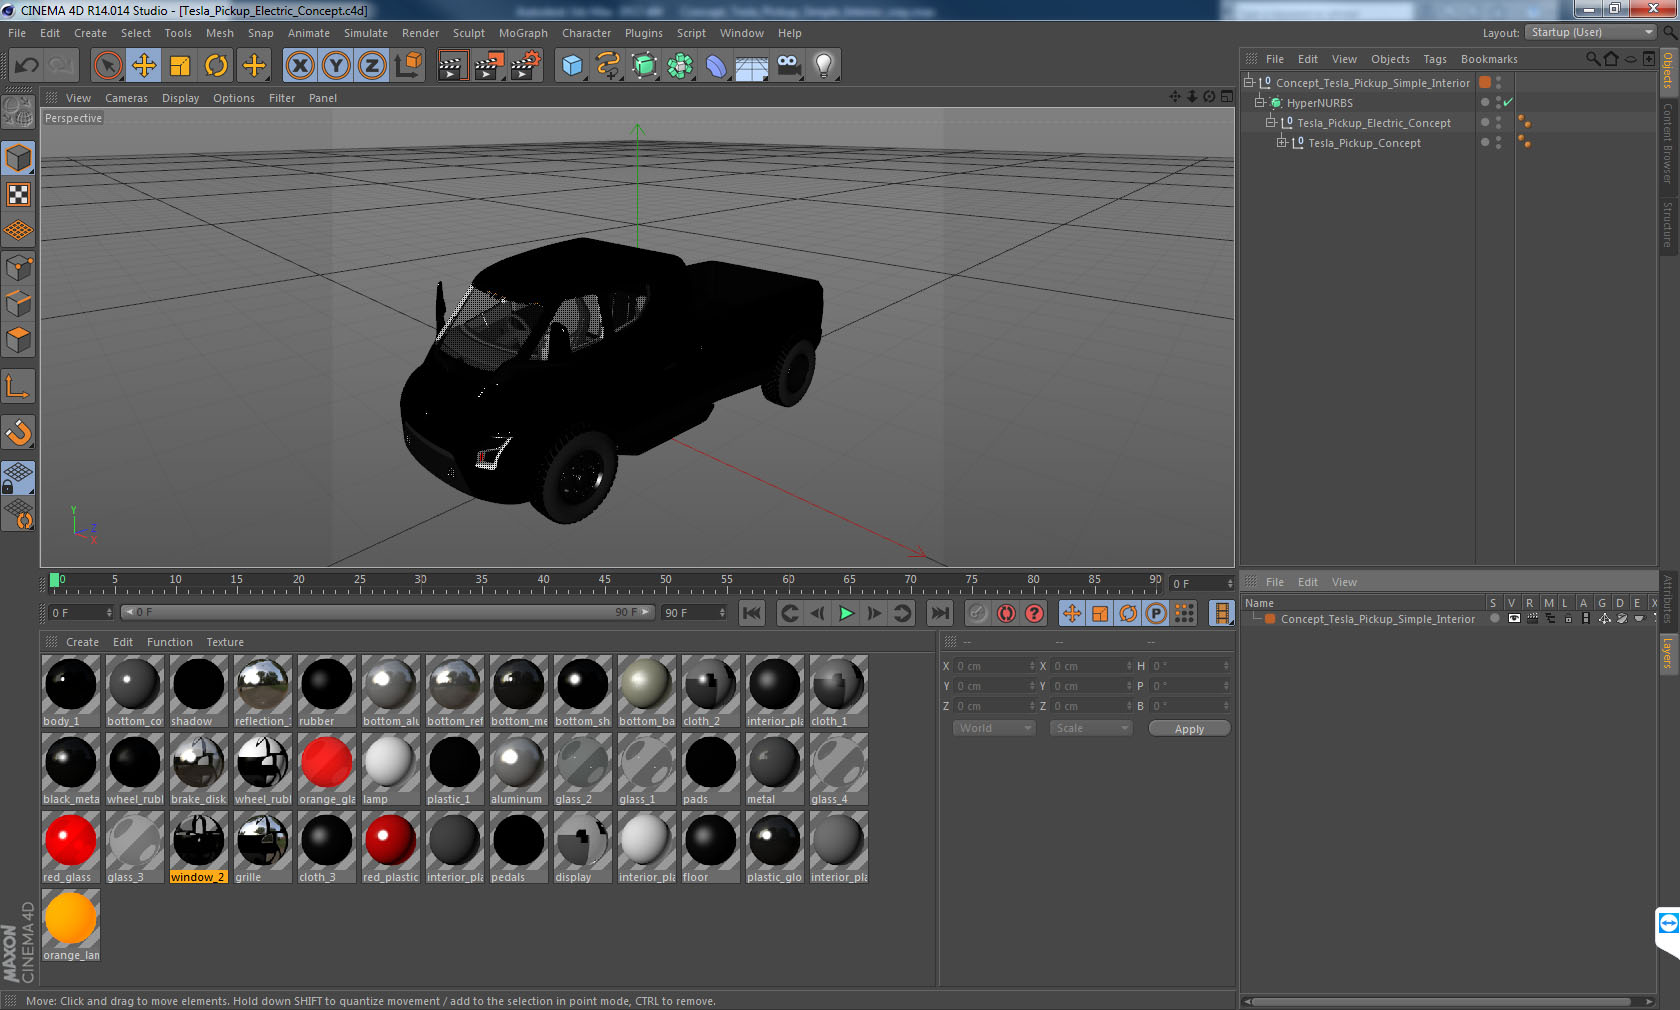Toggle autokeying button

1006,613
